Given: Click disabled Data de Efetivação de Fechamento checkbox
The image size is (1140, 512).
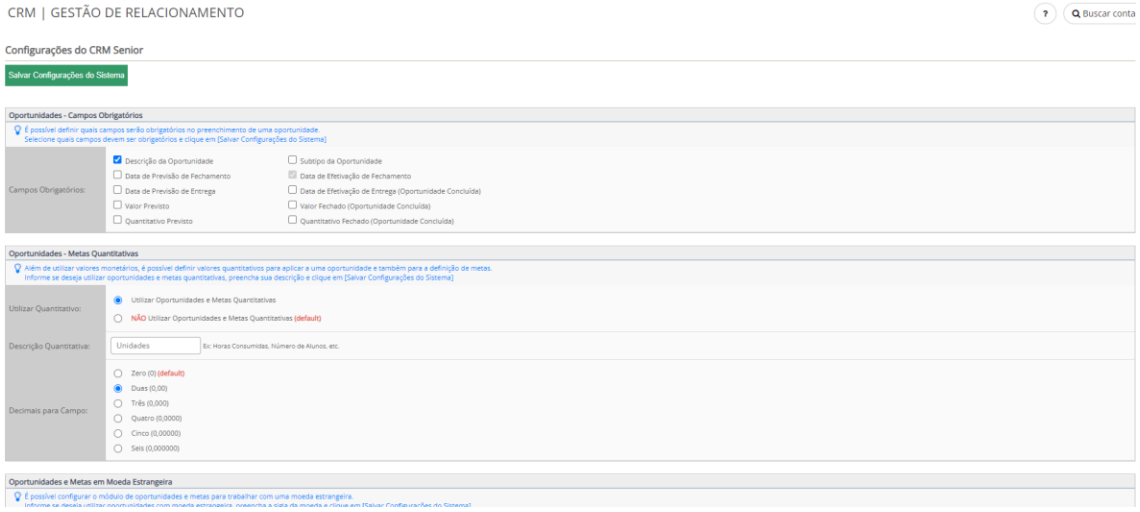Looking at the screenshot, I should click(292, 175).
